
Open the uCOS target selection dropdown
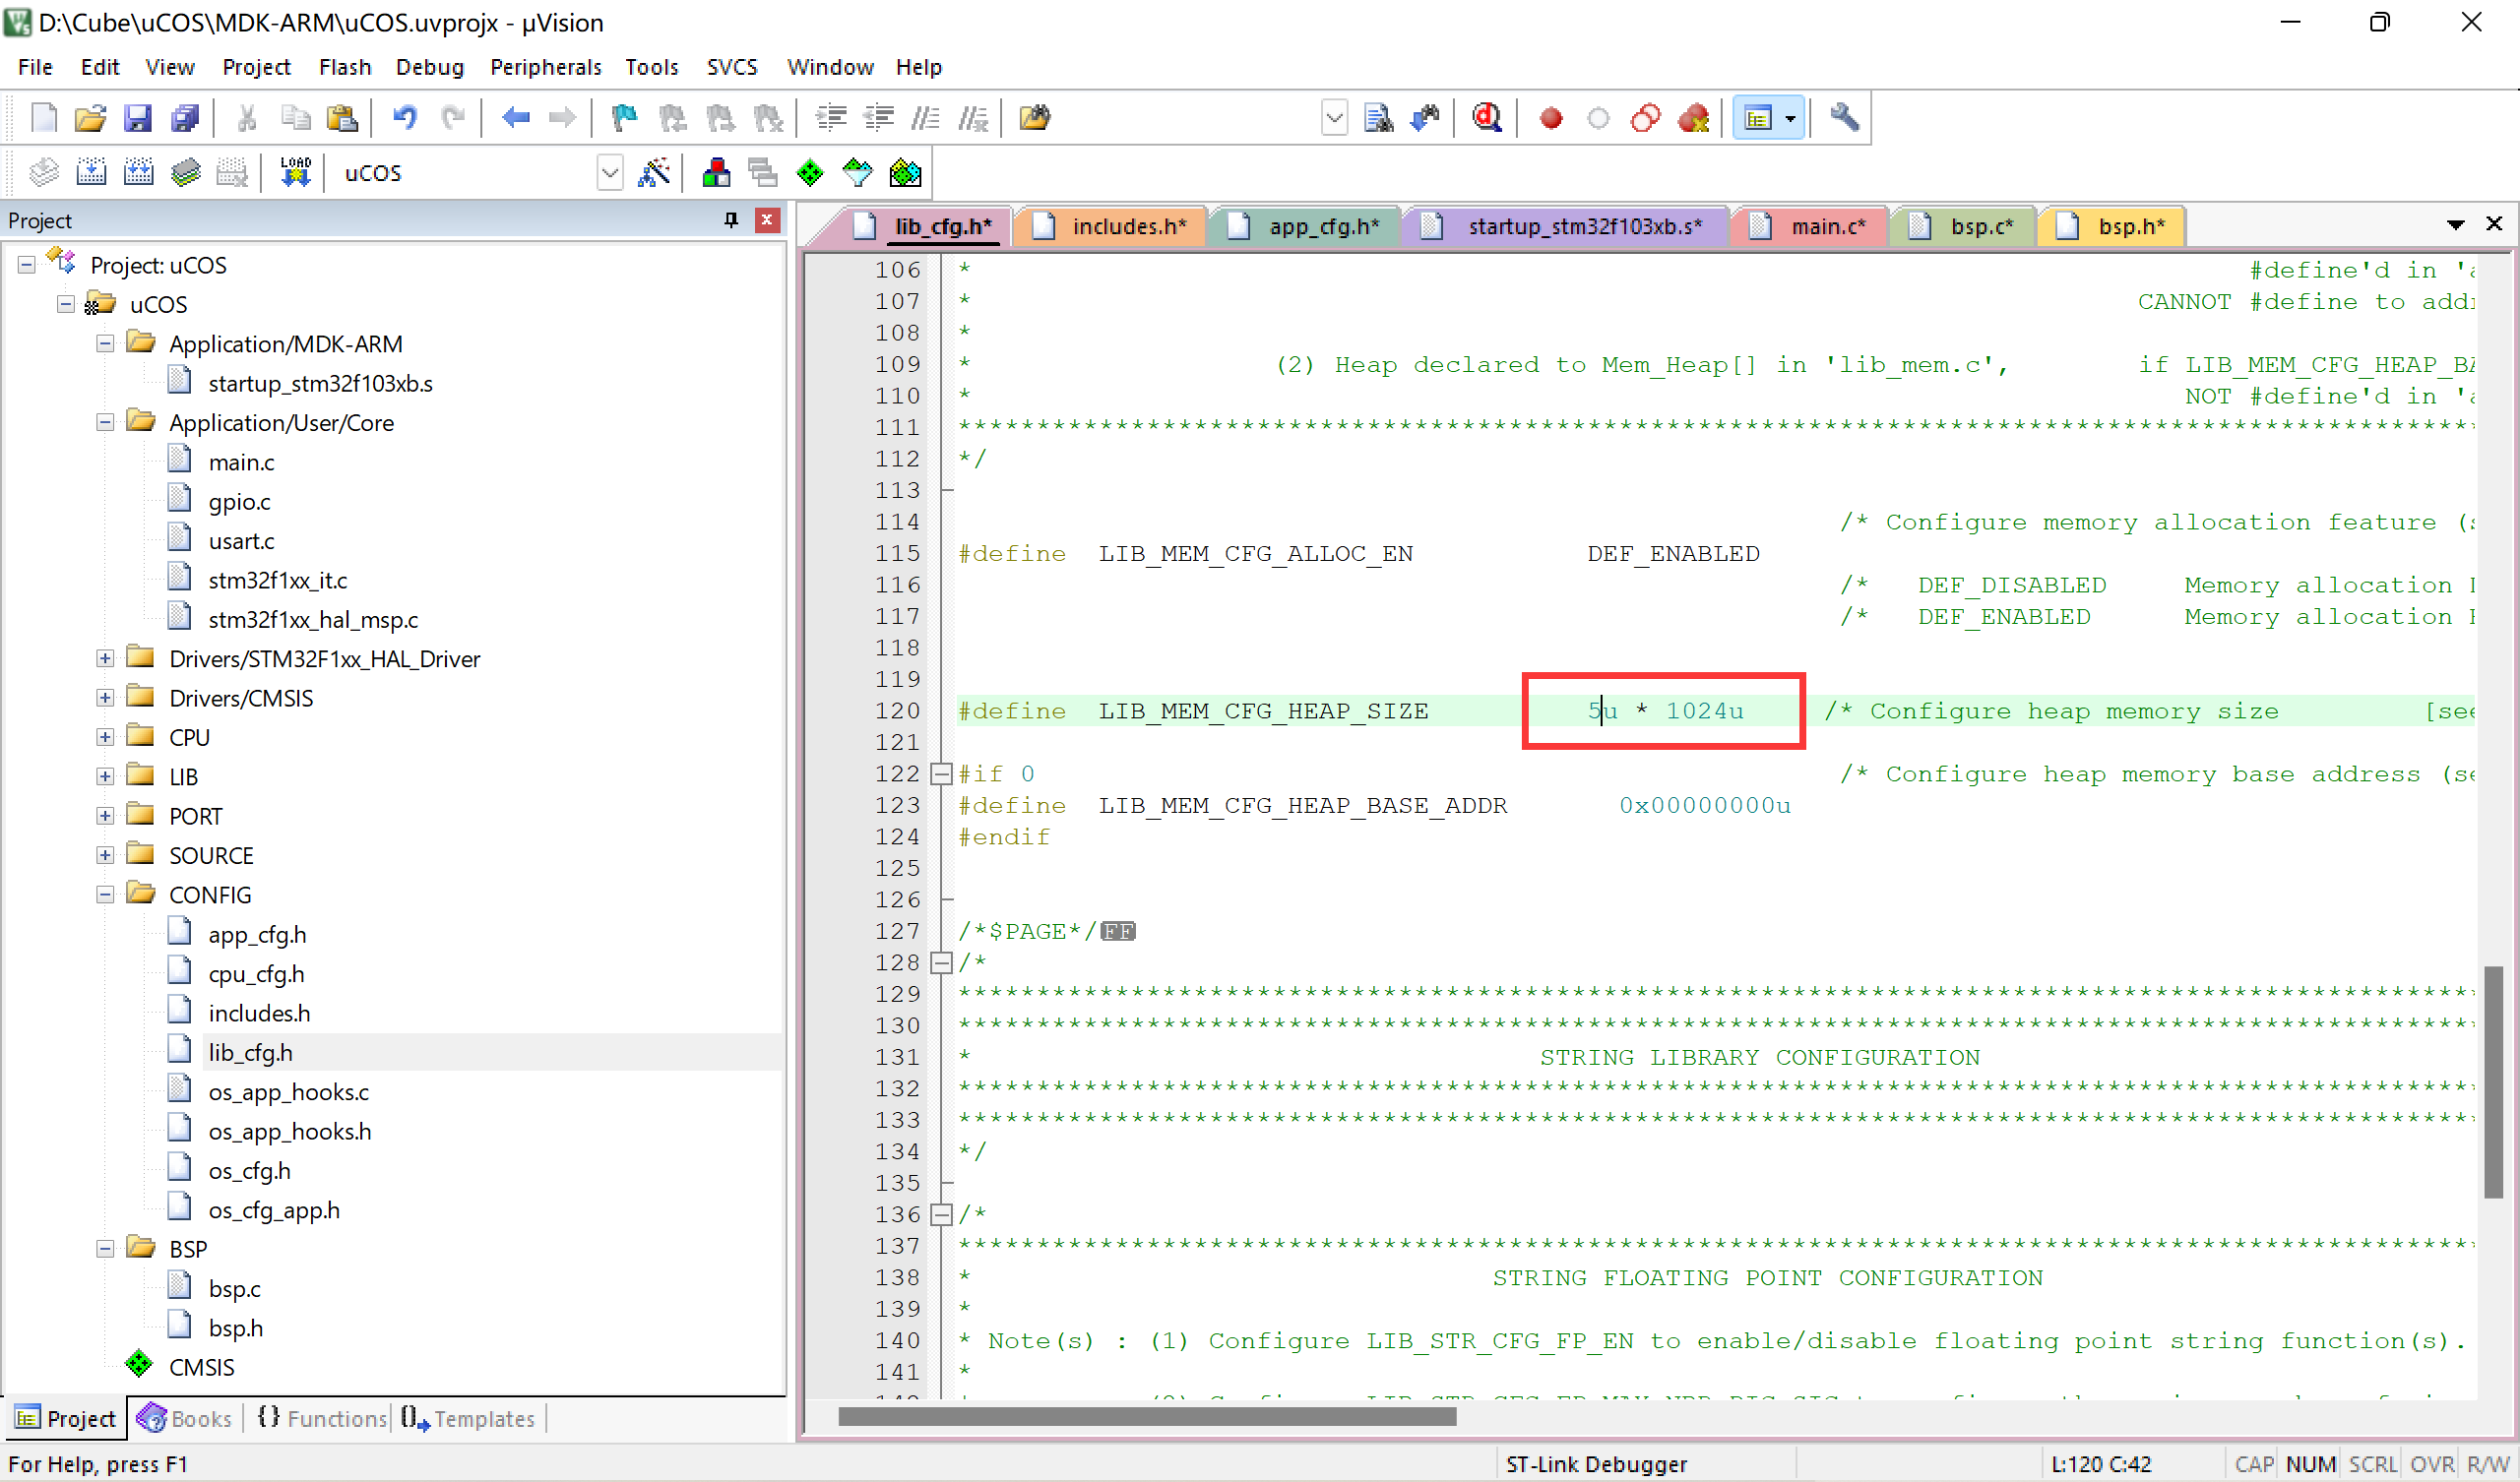tap(609, 172)
